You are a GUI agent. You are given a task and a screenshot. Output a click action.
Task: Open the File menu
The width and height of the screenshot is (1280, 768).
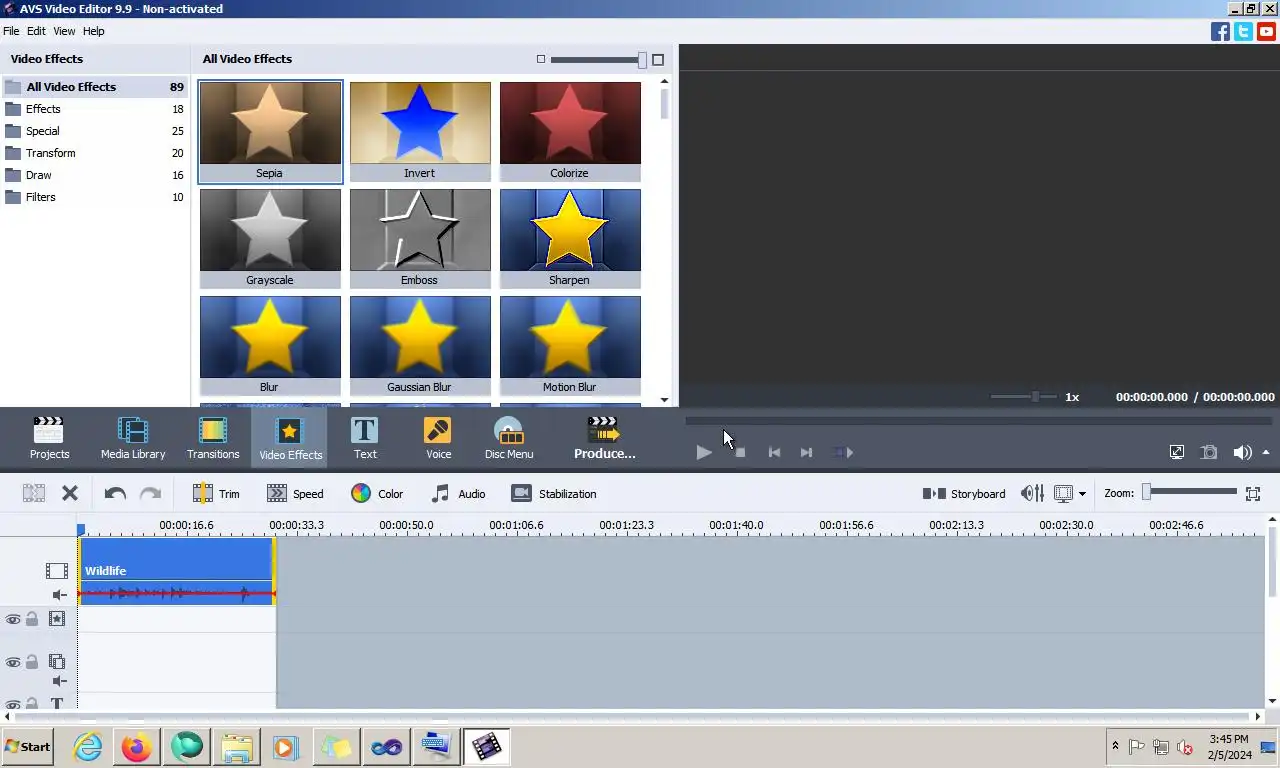point(11,31)
